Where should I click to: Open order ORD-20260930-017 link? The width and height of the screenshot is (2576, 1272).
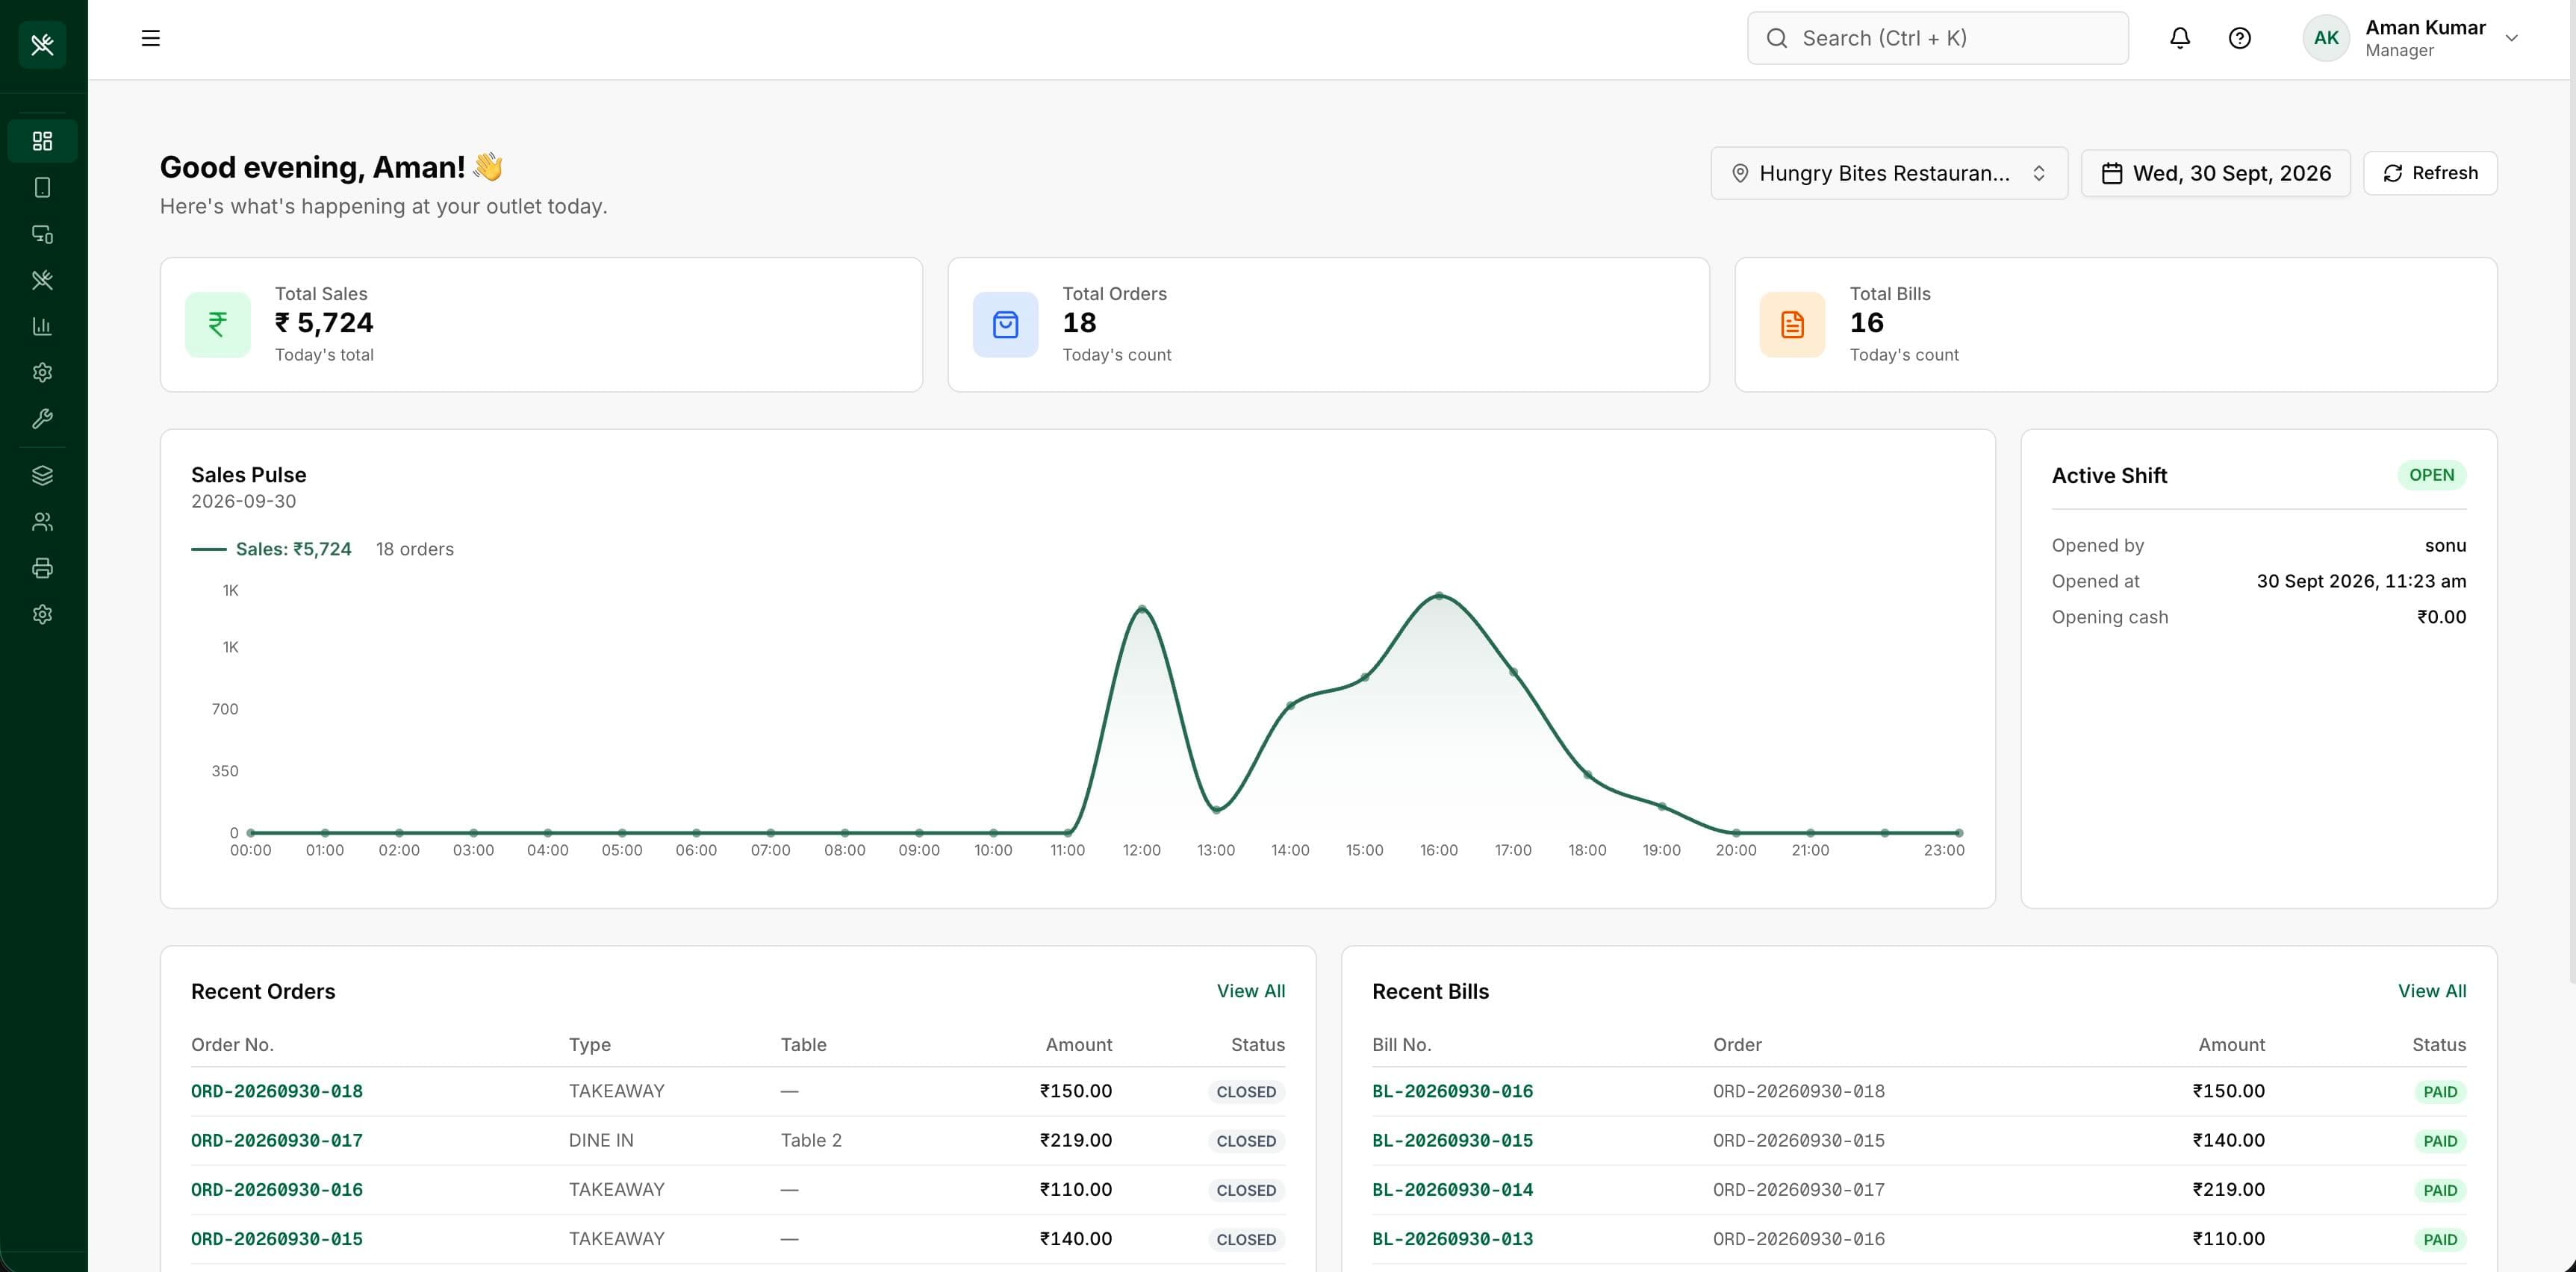tap(277, 1140)
